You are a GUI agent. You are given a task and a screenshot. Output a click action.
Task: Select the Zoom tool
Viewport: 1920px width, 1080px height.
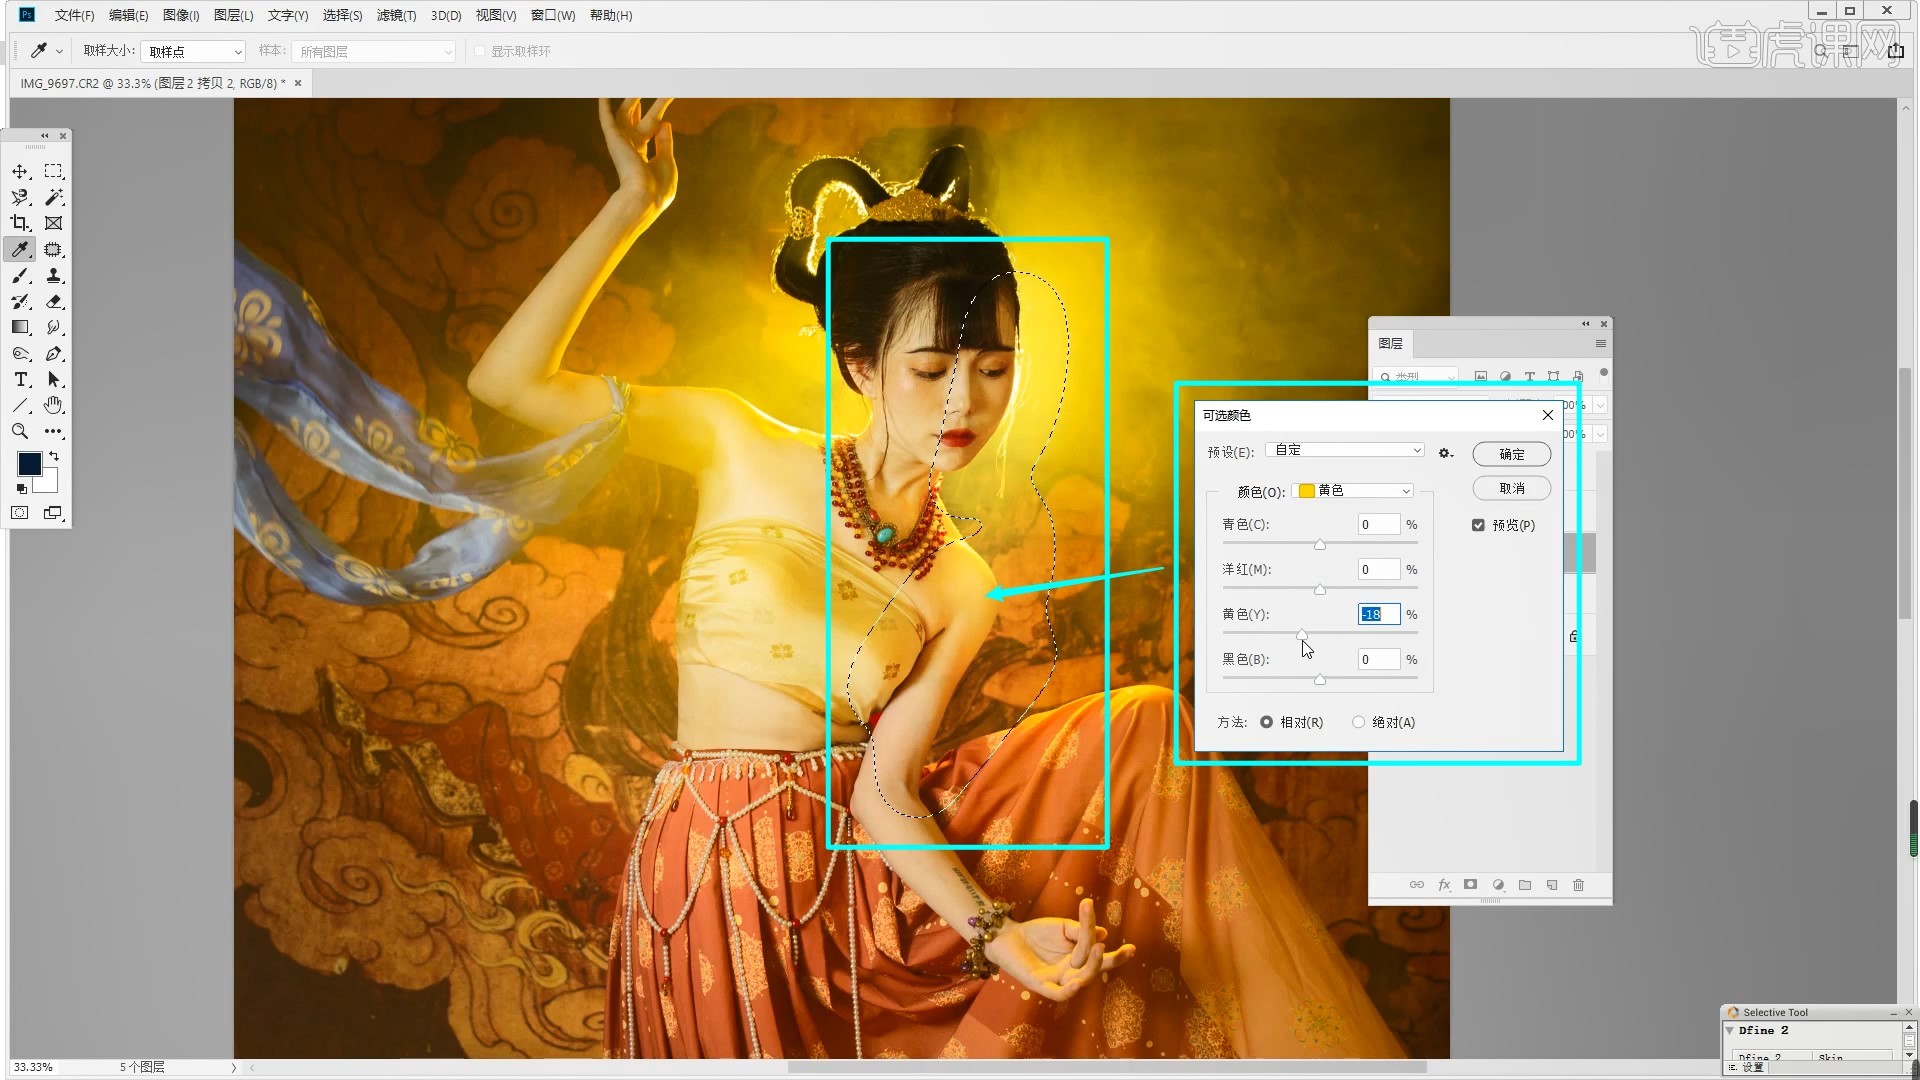coord(20,432)
